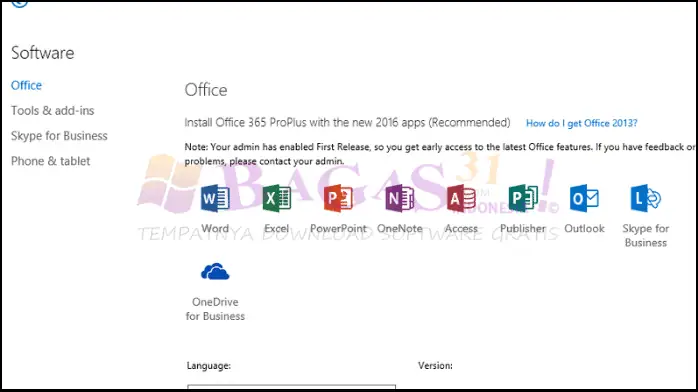698x392 pixels.
Task: Click the 'Software' page heading
Action: 43,53
